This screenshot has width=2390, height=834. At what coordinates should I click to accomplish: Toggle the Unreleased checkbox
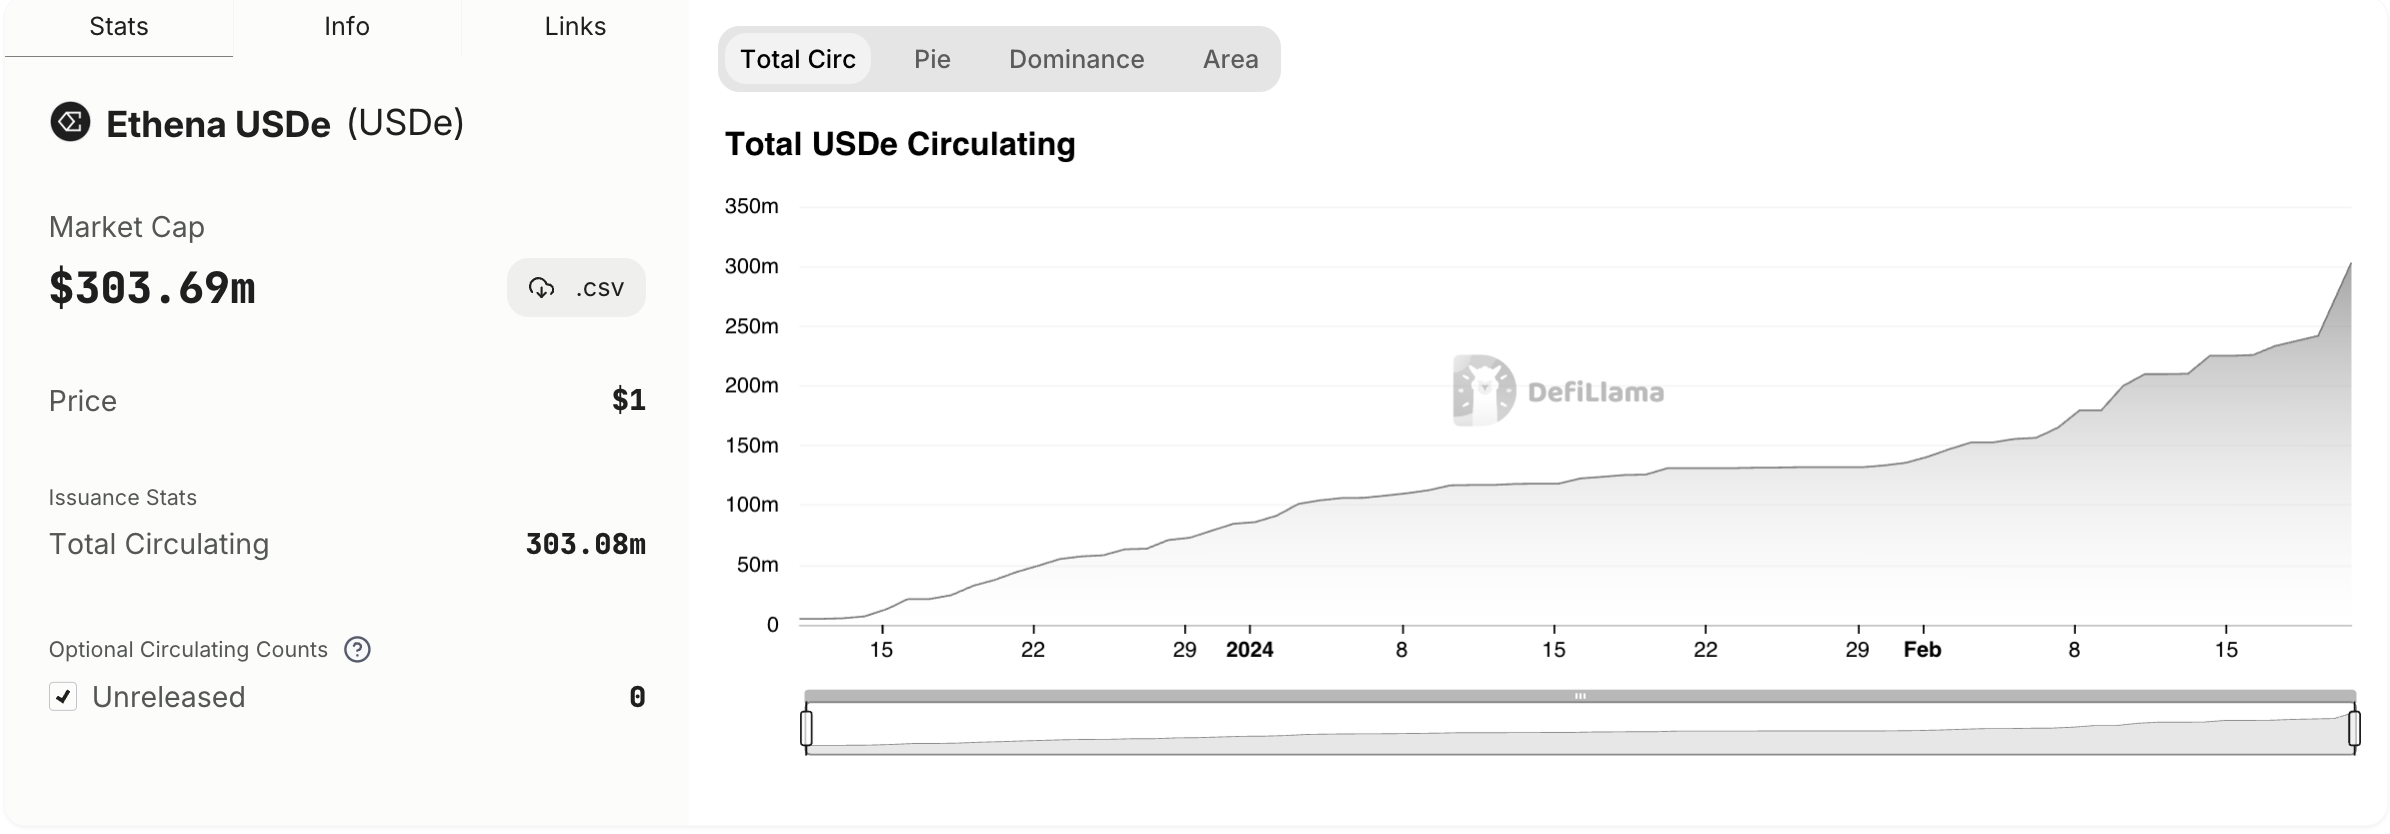click(x=63, y=697)
